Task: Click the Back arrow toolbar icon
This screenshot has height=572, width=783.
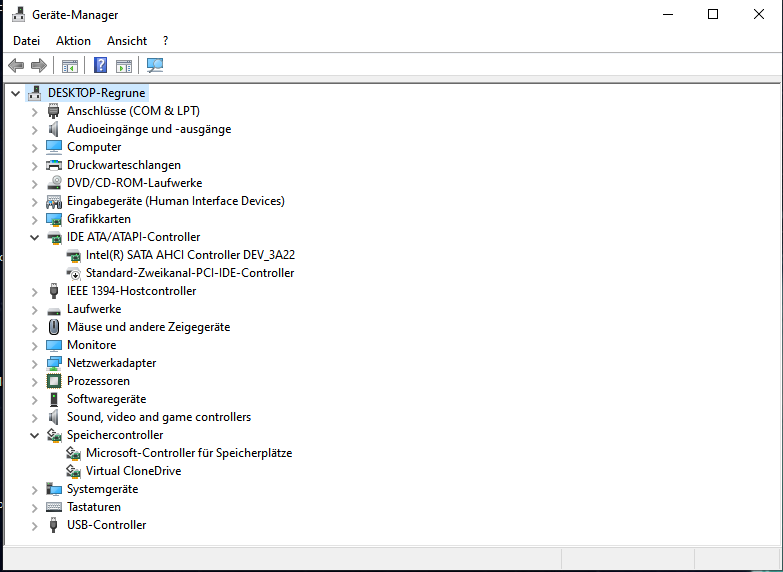Action: [x=16, y=65]
